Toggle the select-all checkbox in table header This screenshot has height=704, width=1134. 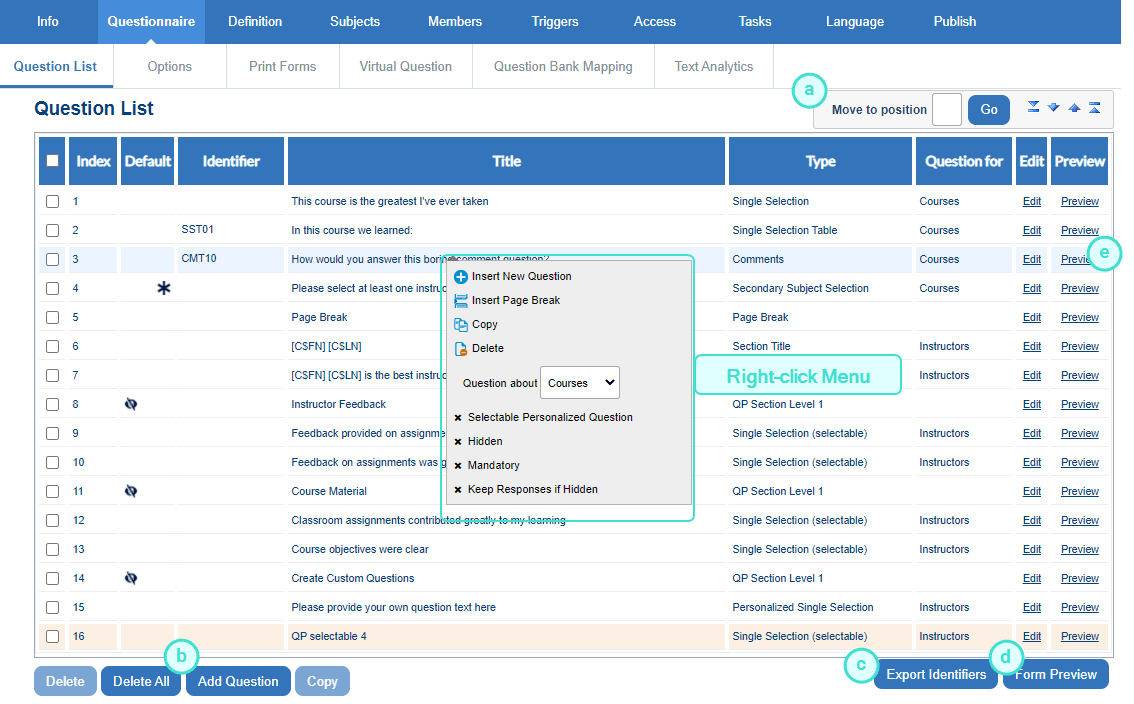pyautogui.click(x=52, y=161)
